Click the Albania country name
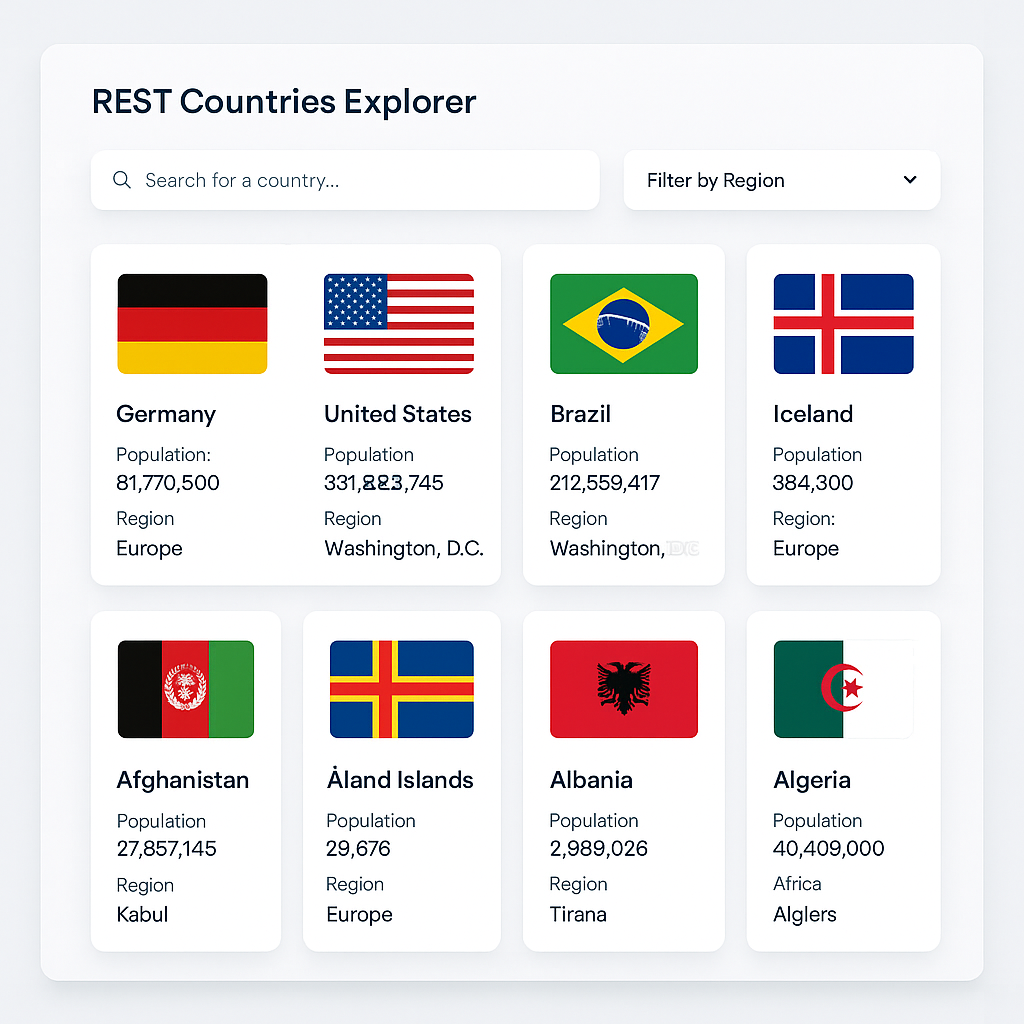The image size is (1024, 1024). (x=591, y=780)
